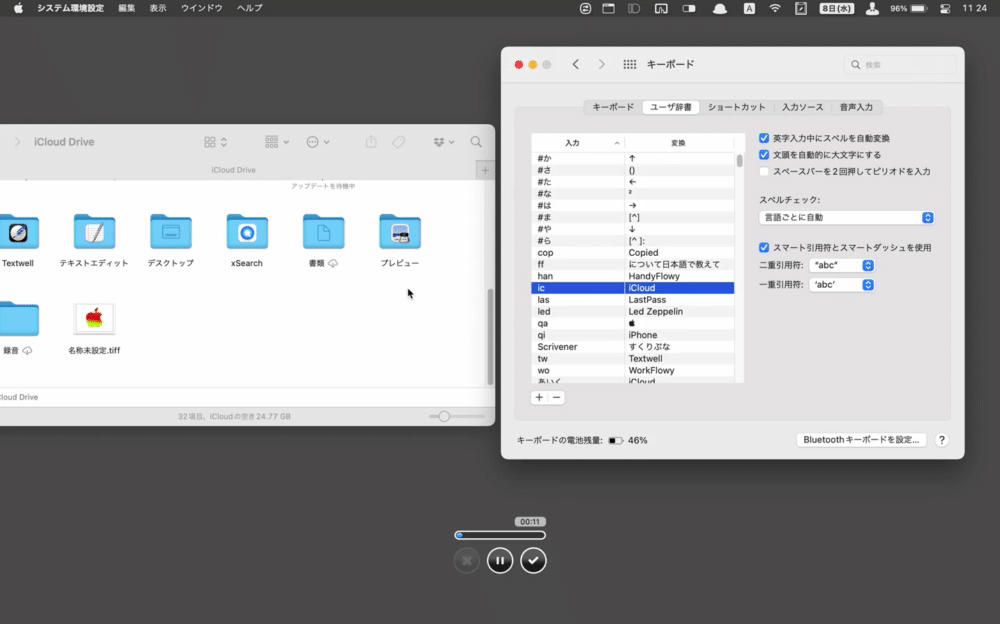This screenshot has width=1000, height=624.
Task: Open the スペルチェック language dropdown
Action: 847,218
